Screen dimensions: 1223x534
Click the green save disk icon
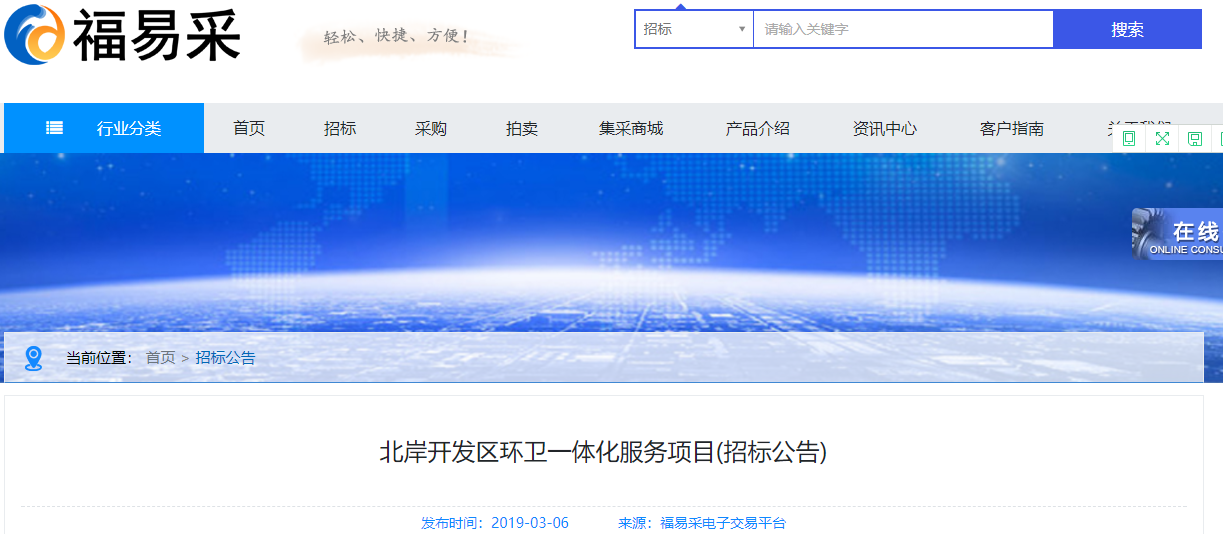(x=1194, y=139)
